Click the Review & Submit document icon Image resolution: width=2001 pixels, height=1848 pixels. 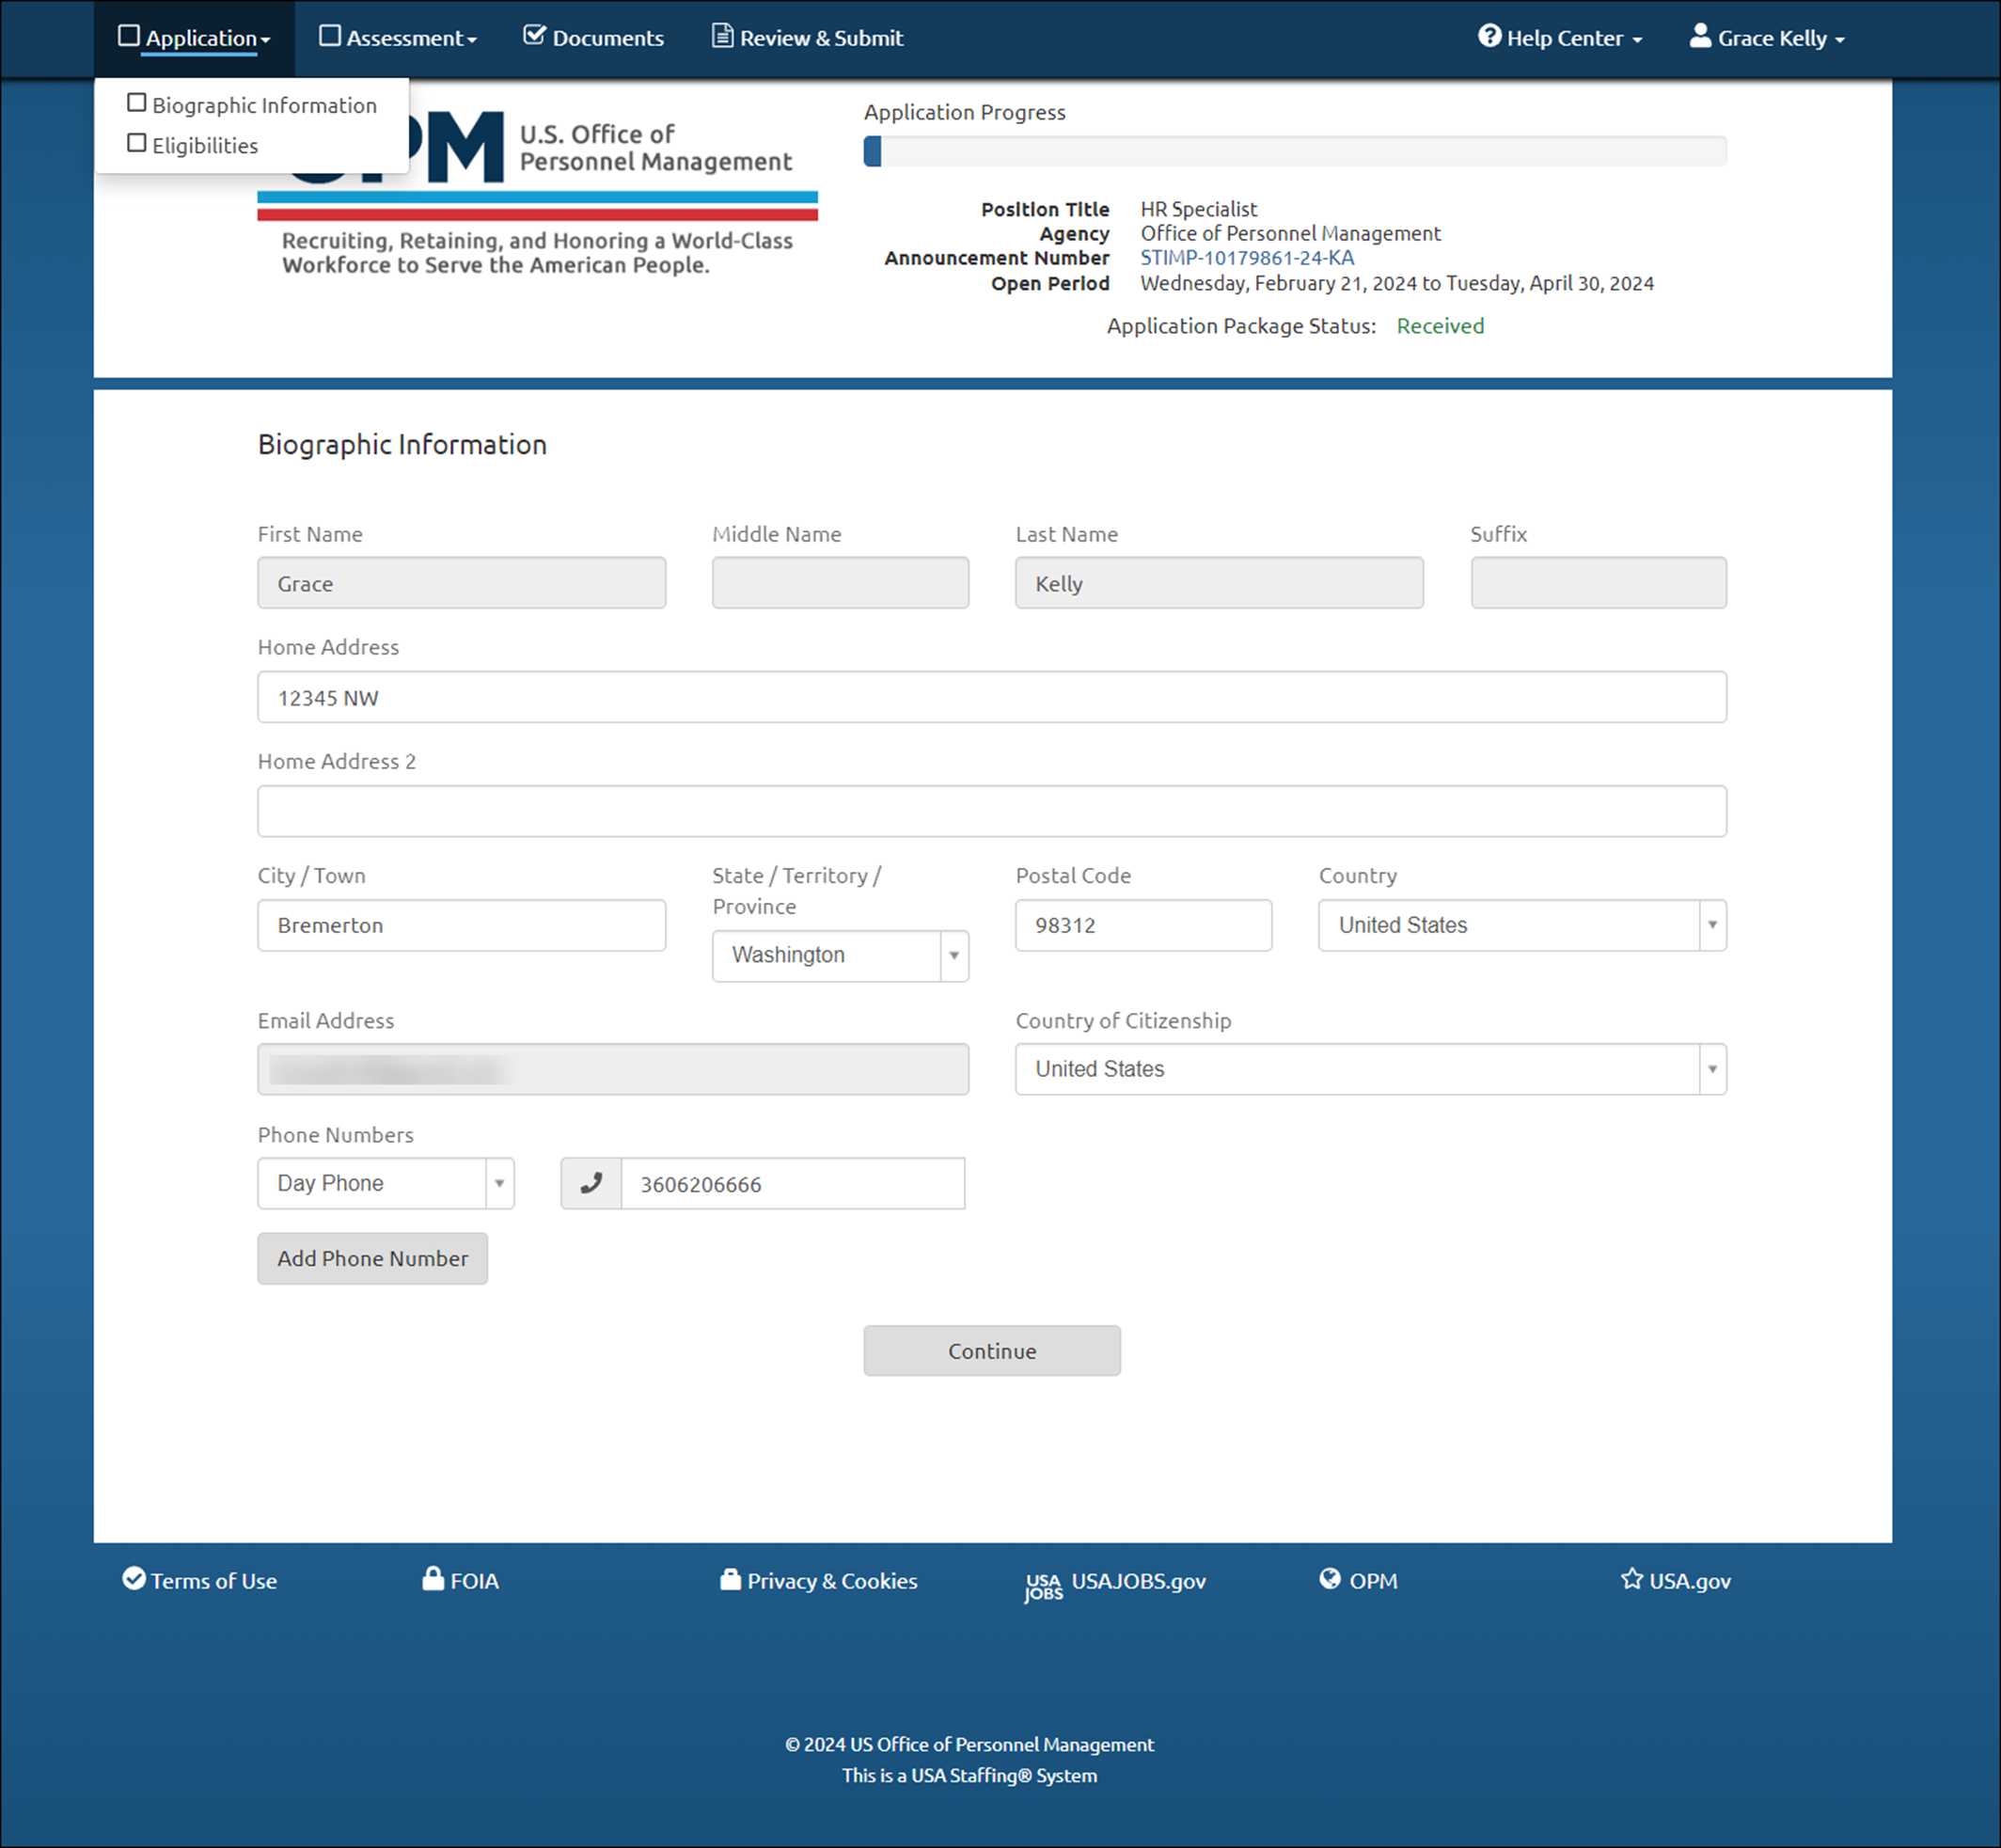coord(722,37)
